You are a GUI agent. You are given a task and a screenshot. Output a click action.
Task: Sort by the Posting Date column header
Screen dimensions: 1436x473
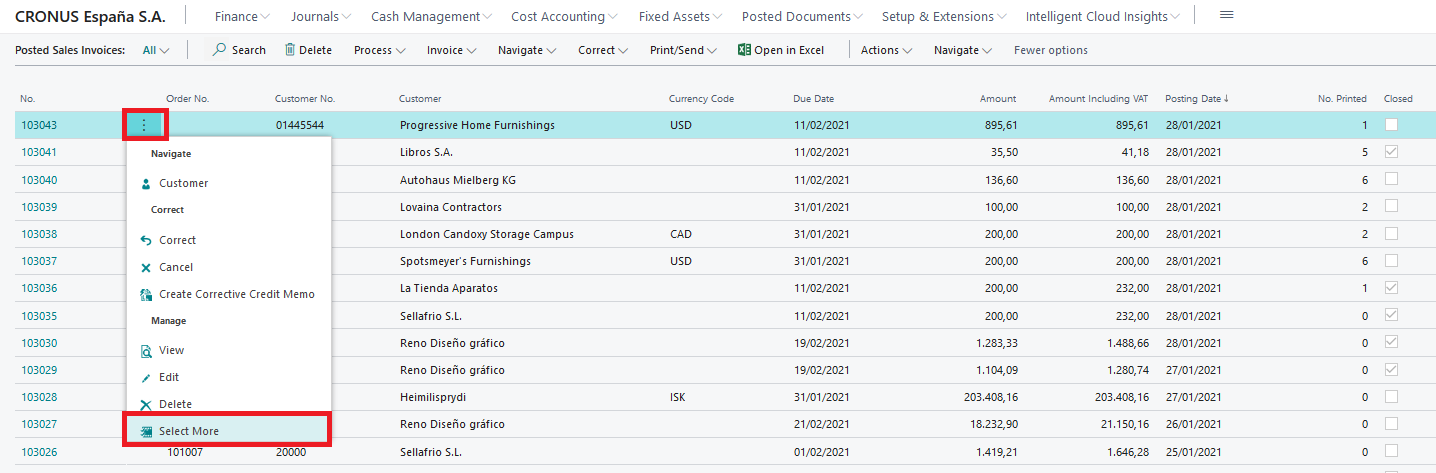(x=1197, y=99)
